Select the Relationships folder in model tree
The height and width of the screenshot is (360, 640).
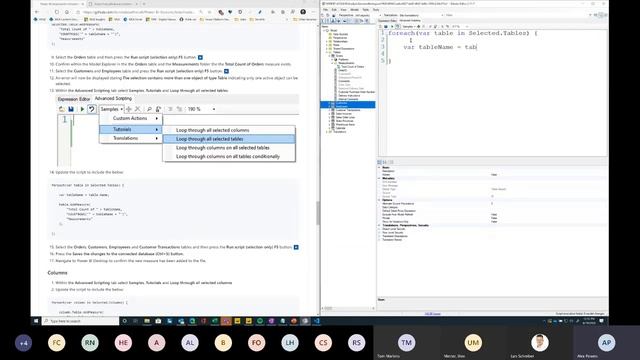tap(340, 41)
